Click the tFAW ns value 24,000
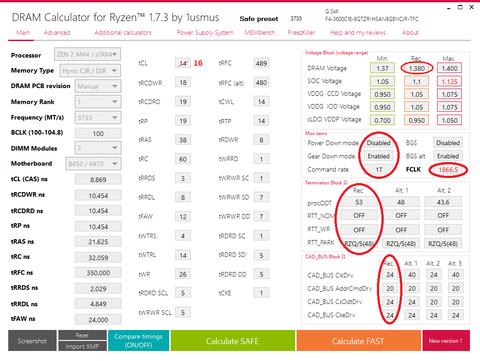 [x=98, y=320]
